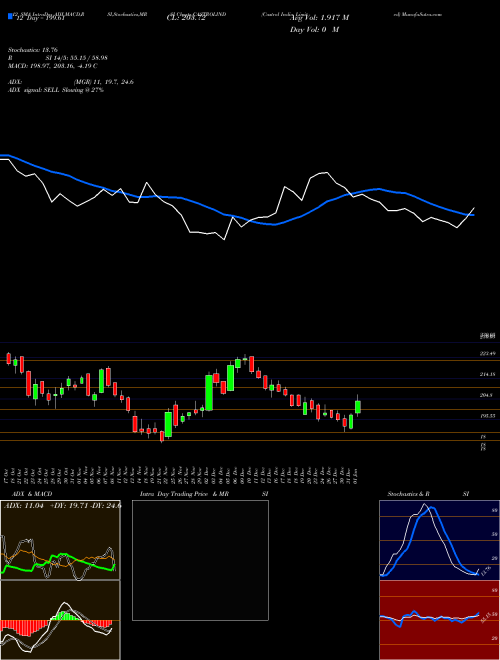Click the blue 12 Day SMA legend square
The image size is (500, 660).
coord(10,16)
